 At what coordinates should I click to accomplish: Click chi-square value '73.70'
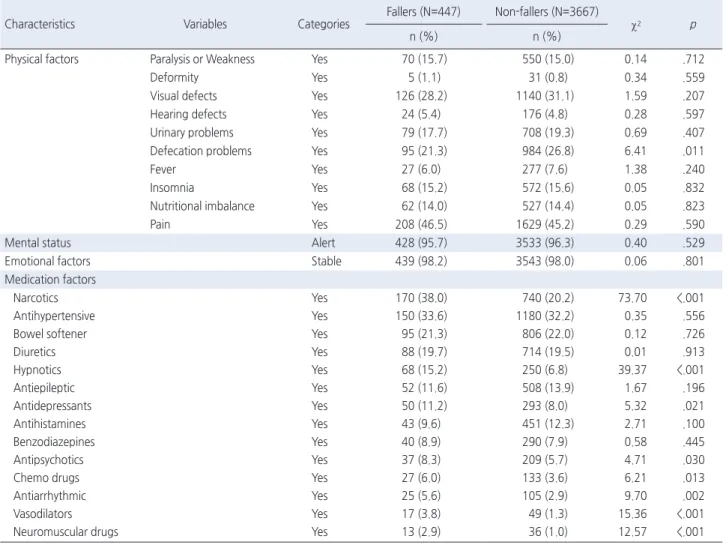(632, 298)
